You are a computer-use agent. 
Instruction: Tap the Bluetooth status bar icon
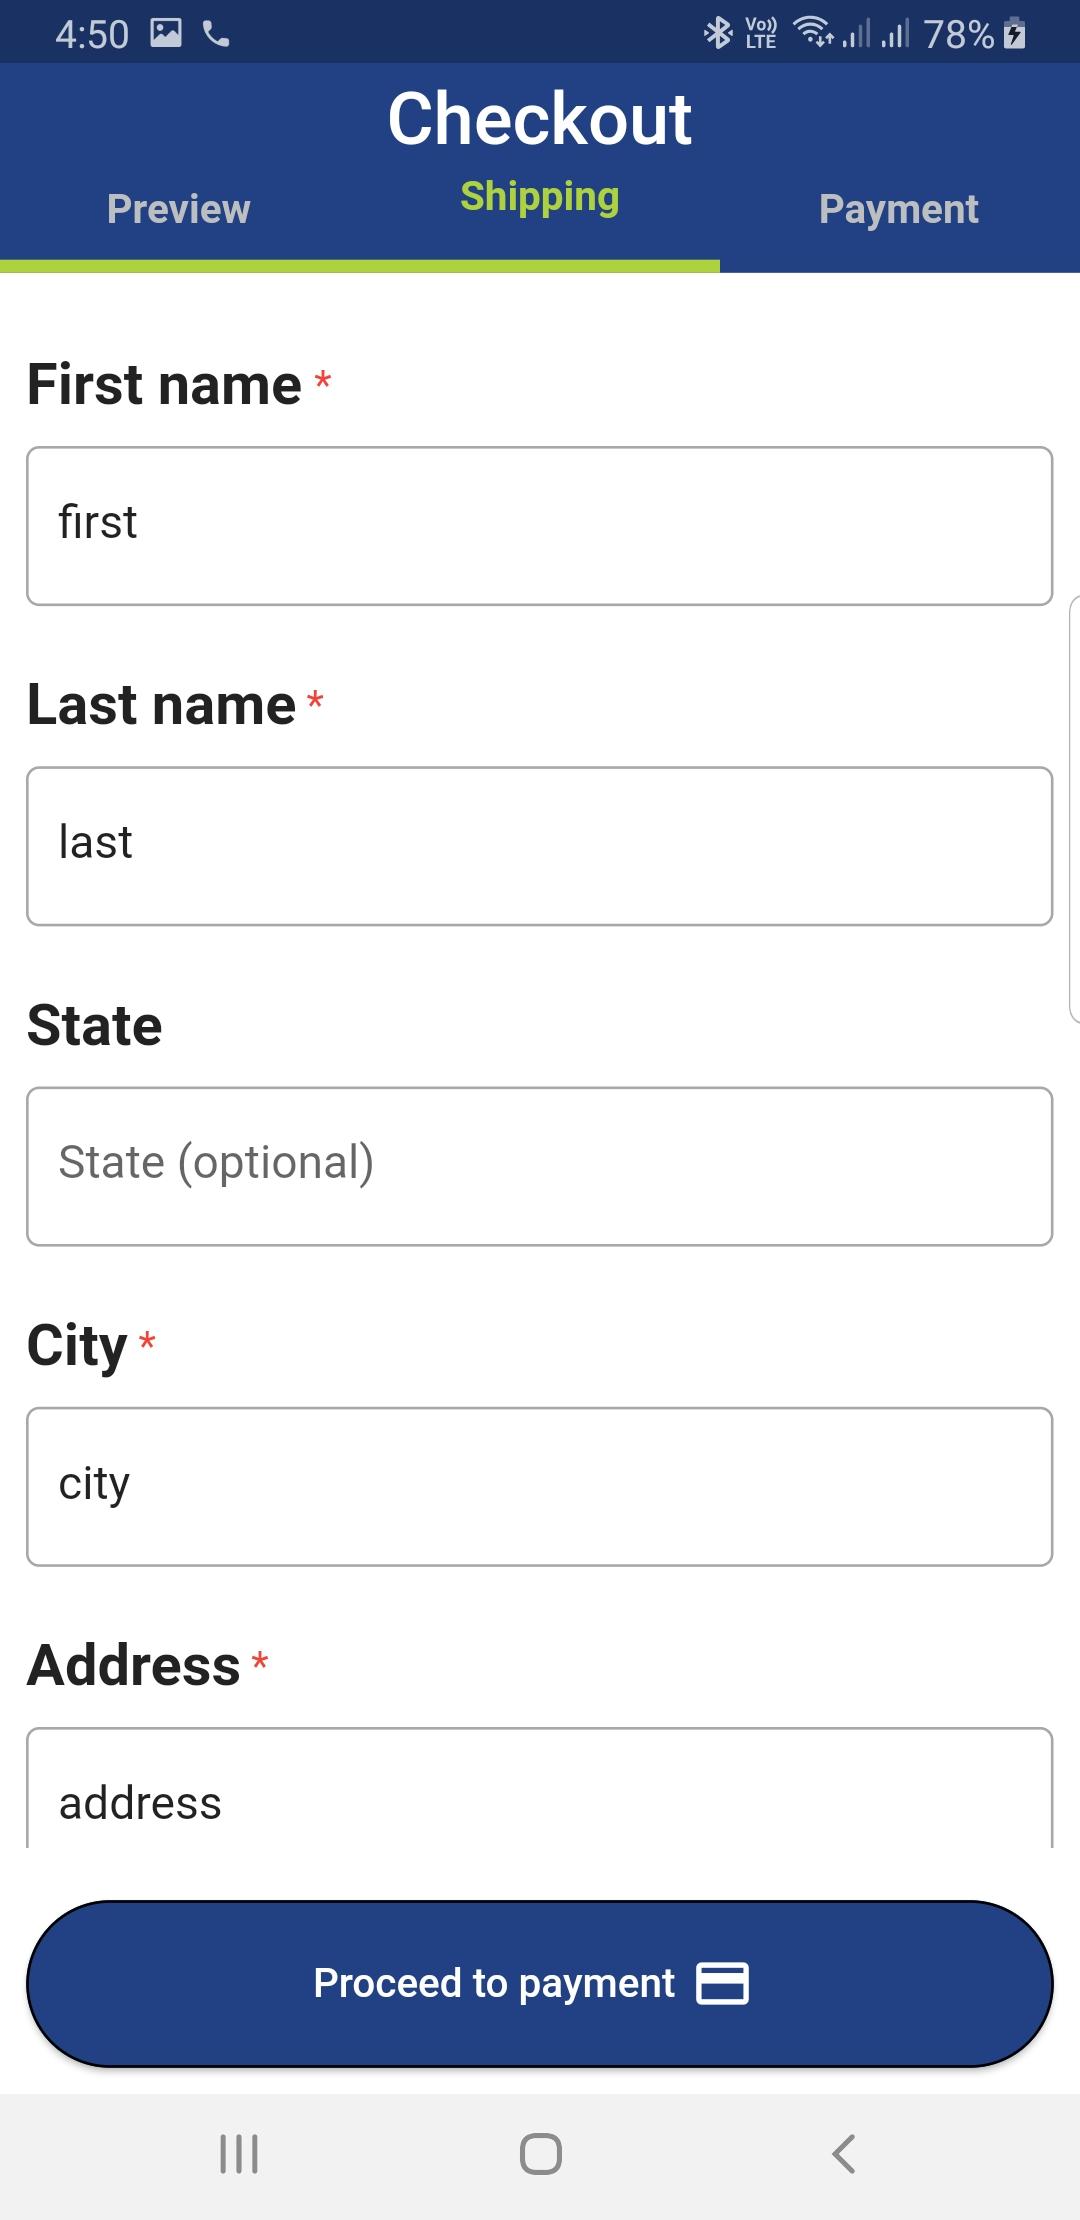[718, 33]
